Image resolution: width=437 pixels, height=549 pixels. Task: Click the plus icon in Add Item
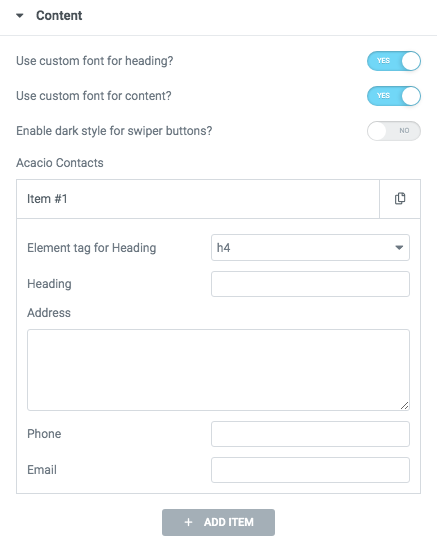[188, 522]
